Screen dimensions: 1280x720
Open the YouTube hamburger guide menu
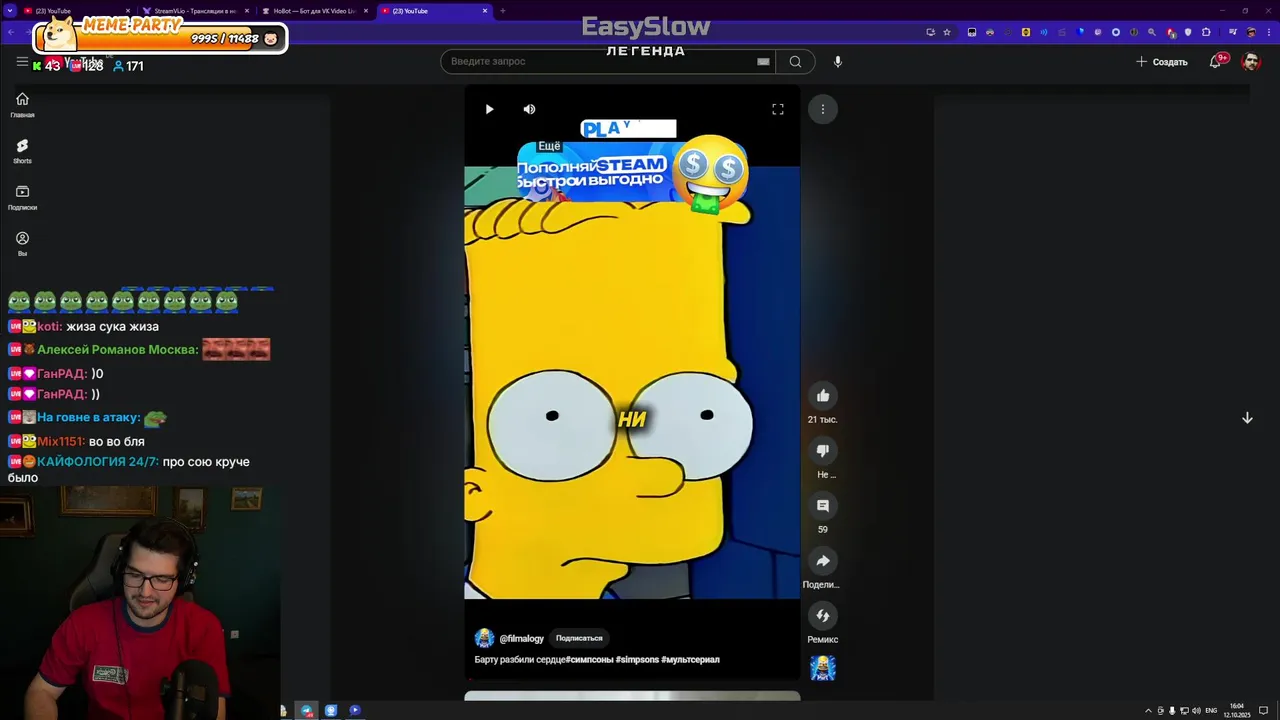point(22,62)
